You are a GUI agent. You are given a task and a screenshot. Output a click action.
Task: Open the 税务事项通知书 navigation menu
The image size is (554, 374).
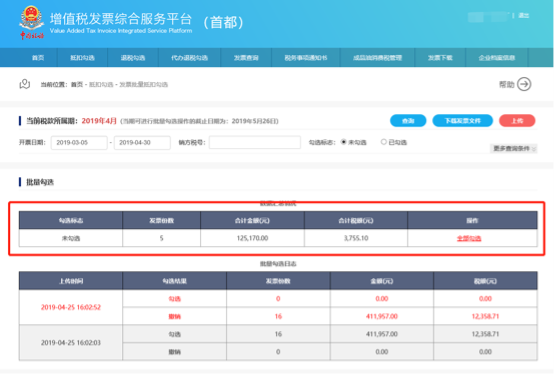[306, 58]
